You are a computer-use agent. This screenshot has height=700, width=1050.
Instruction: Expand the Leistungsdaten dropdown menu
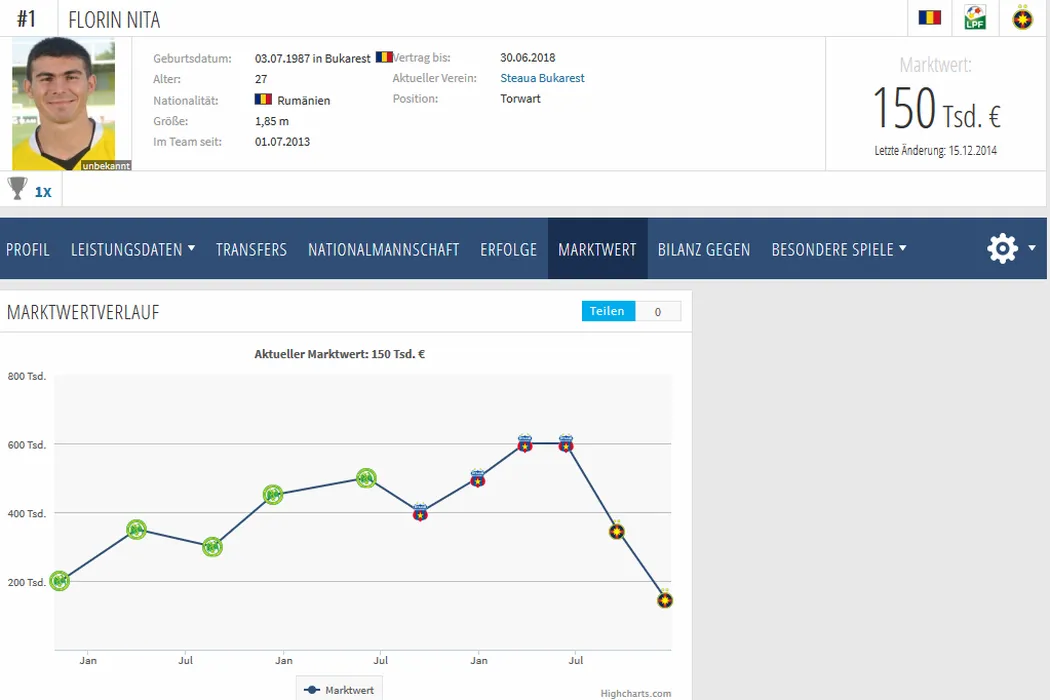(x=133, y=249)
